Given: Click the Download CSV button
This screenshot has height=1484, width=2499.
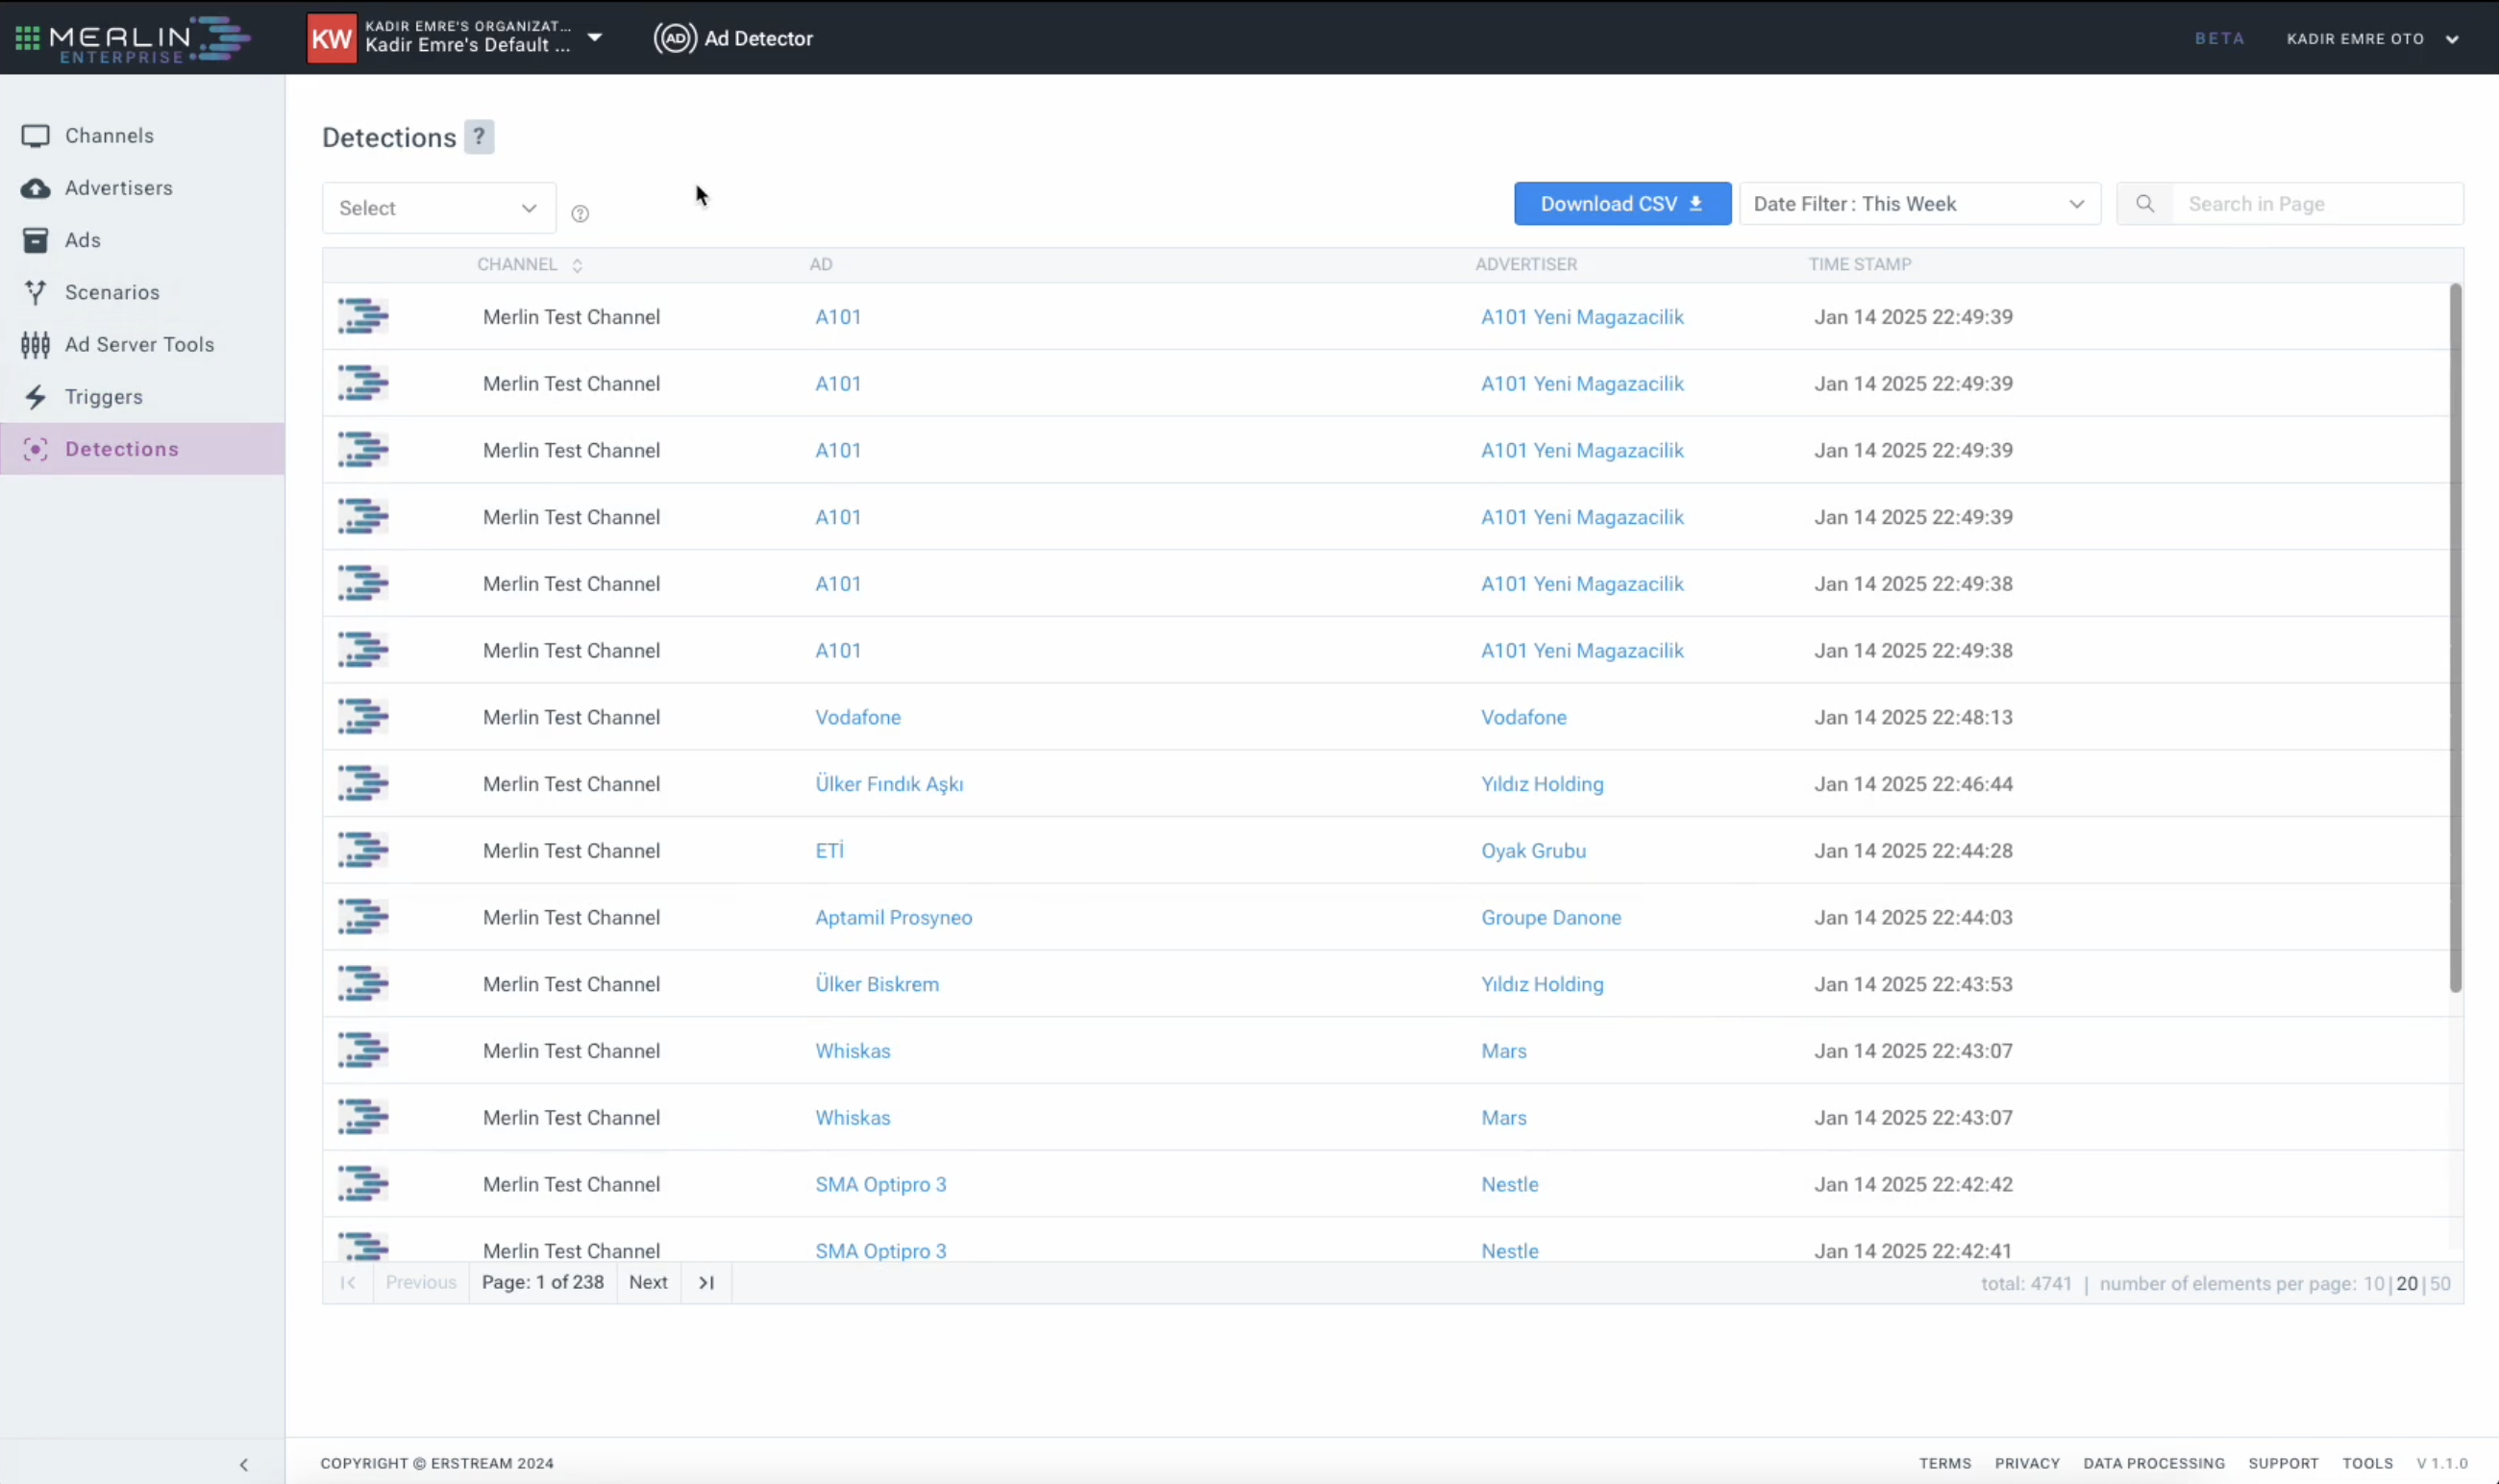Looking at the screenshot, I should click(1622, 204).
